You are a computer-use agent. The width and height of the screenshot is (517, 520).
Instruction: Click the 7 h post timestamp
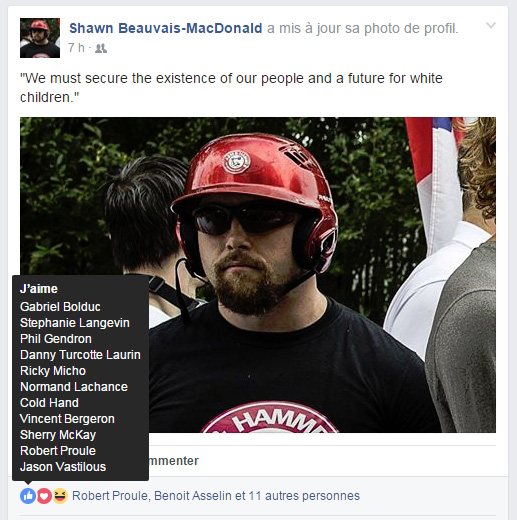click(x=76, y=48)
